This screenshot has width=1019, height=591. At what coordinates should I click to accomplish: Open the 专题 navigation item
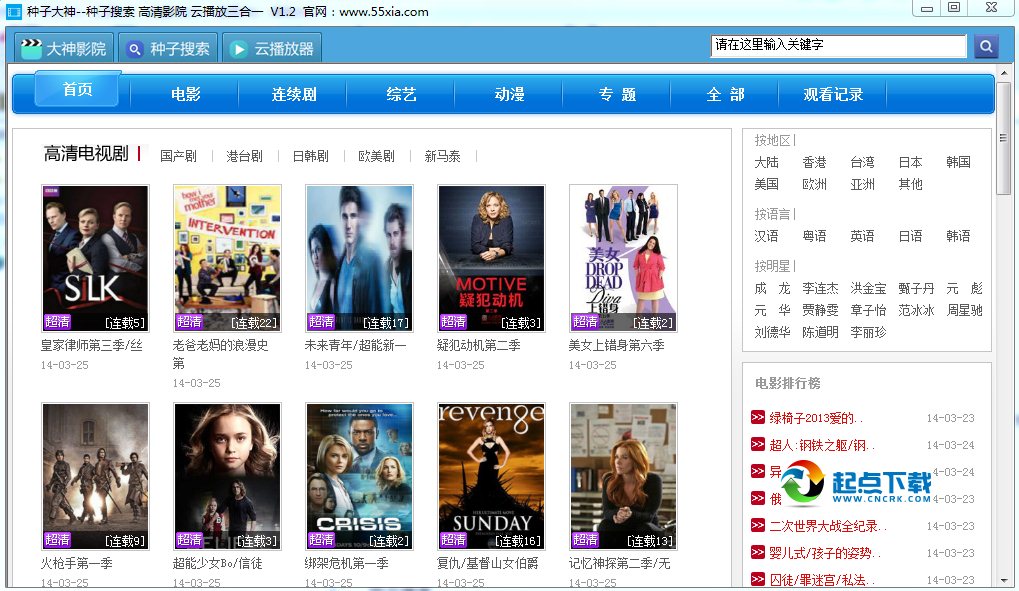617,95
